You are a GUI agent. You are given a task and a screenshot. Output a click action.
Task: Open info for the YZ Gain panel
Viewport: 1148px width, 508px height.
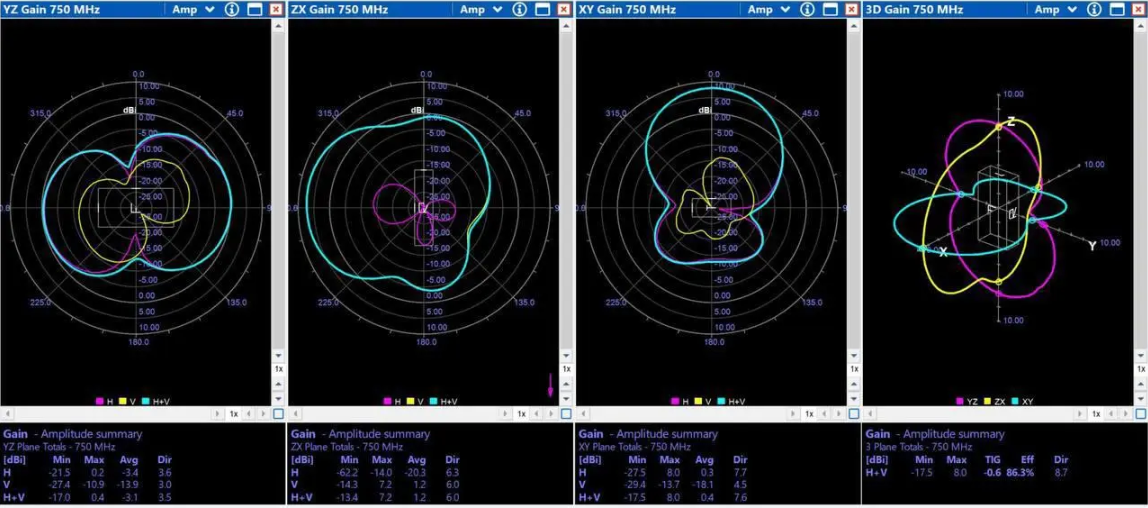[x=231, y=9]
